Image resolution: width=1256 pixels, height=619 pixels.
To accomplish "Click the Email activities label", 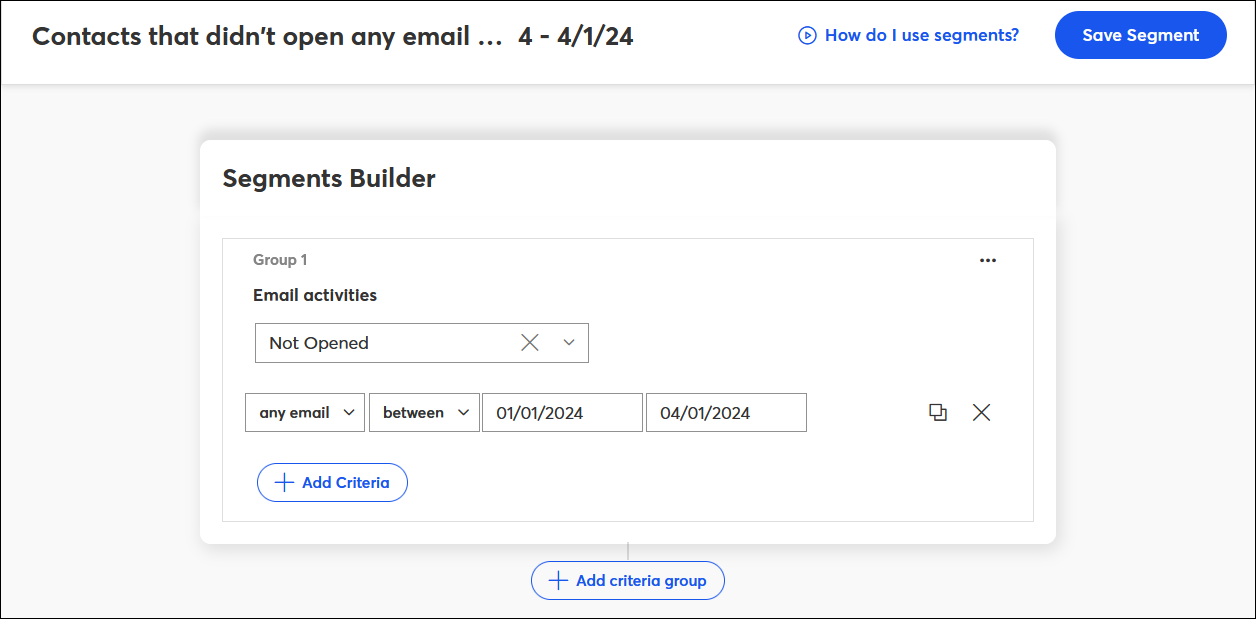I will (x=315, y=295).
